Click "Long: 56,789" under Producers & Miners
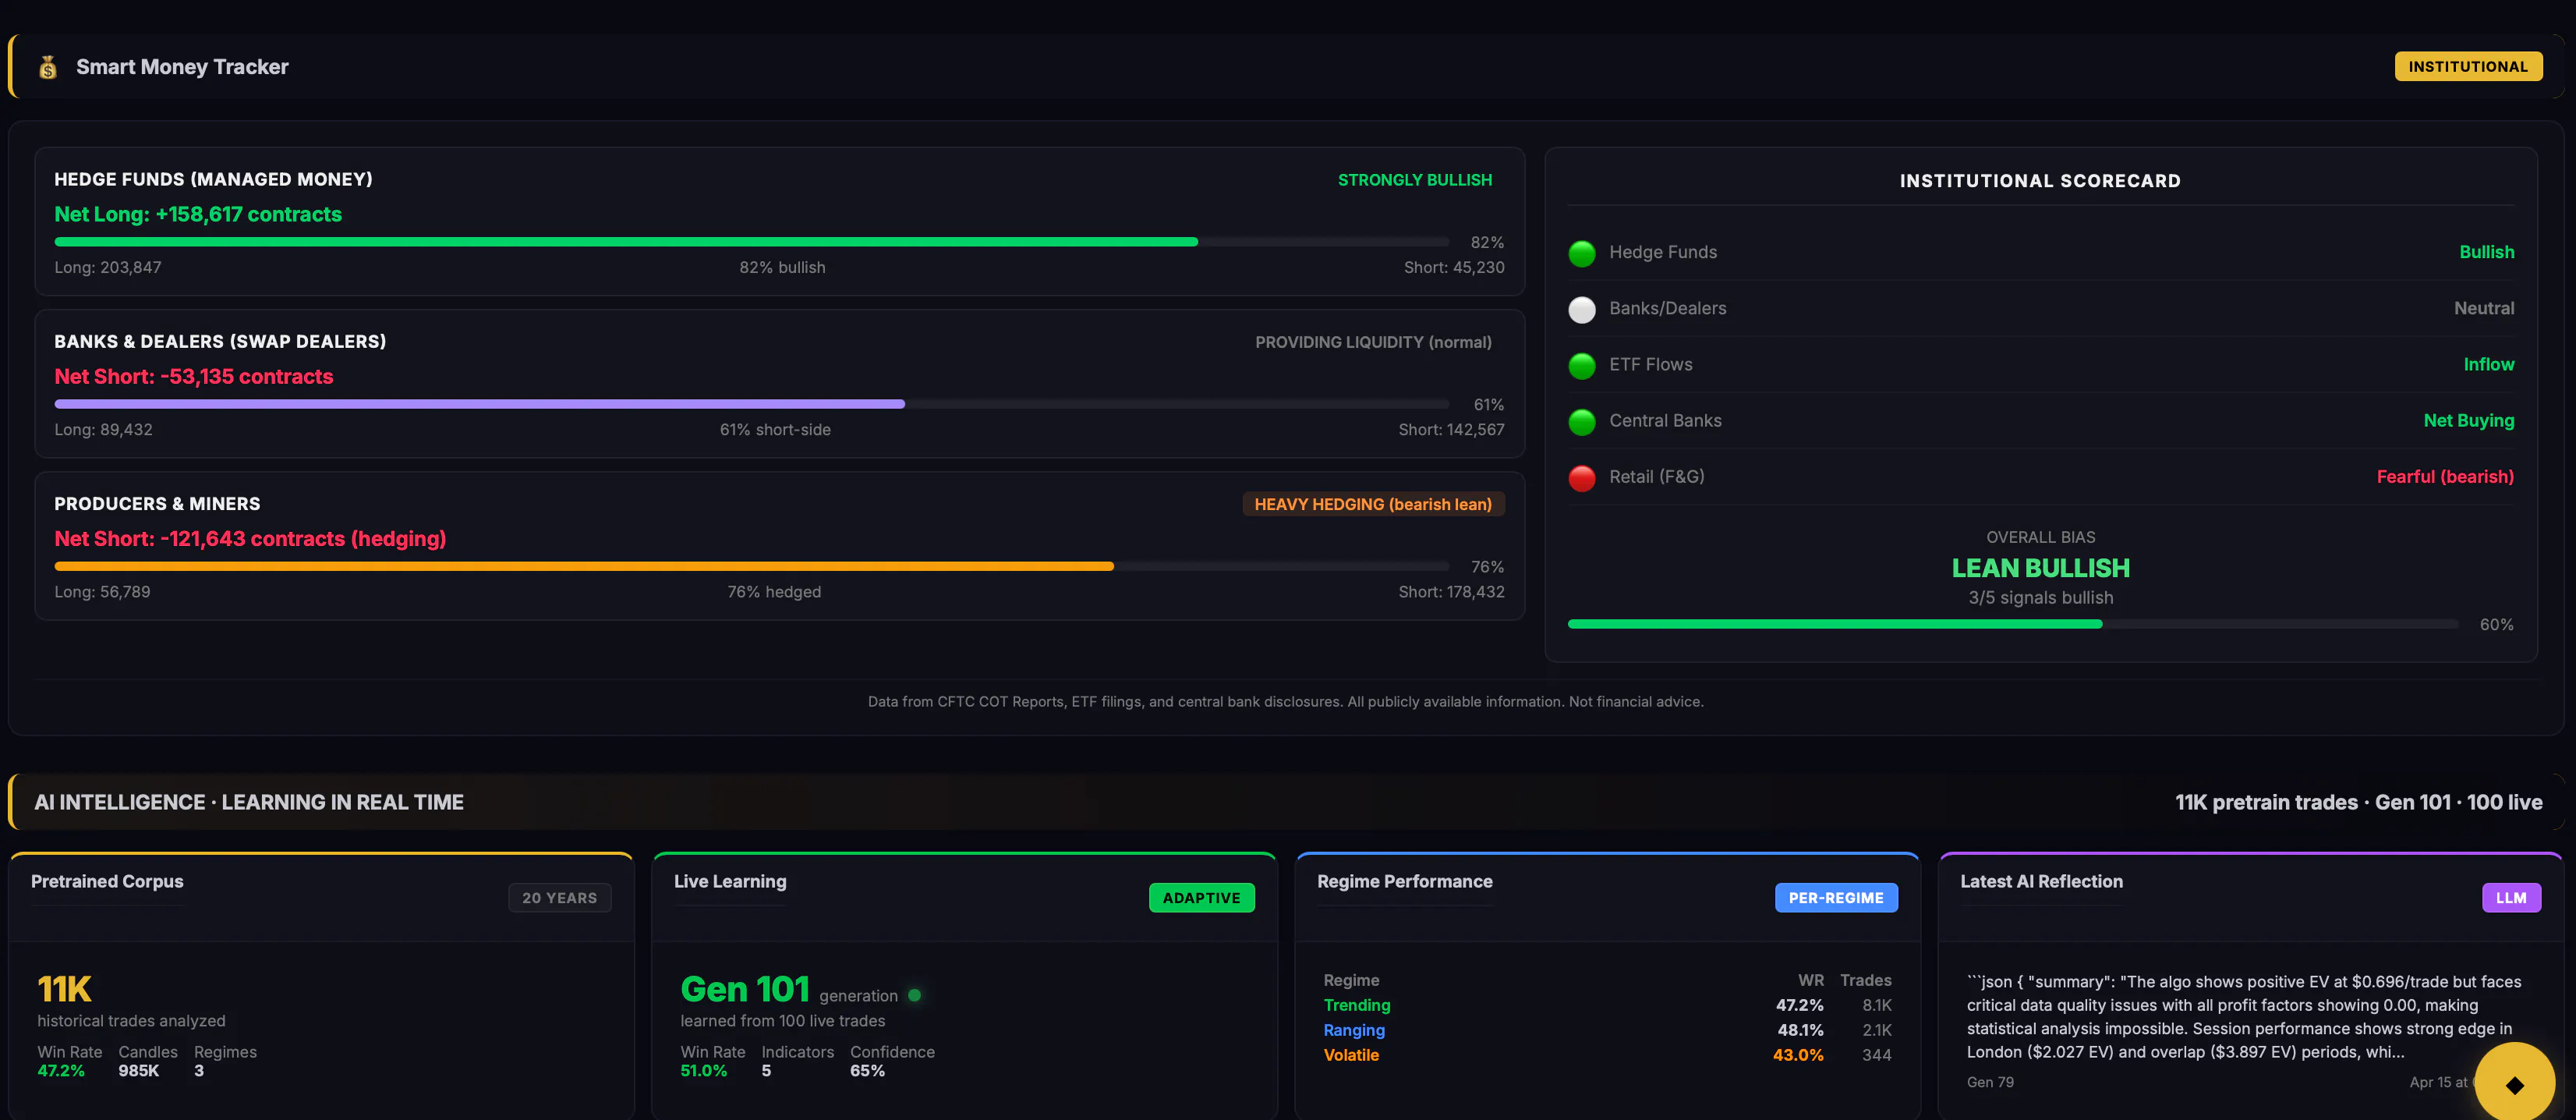Screen dimensions: 2576x1120 (x=102, y=591)
